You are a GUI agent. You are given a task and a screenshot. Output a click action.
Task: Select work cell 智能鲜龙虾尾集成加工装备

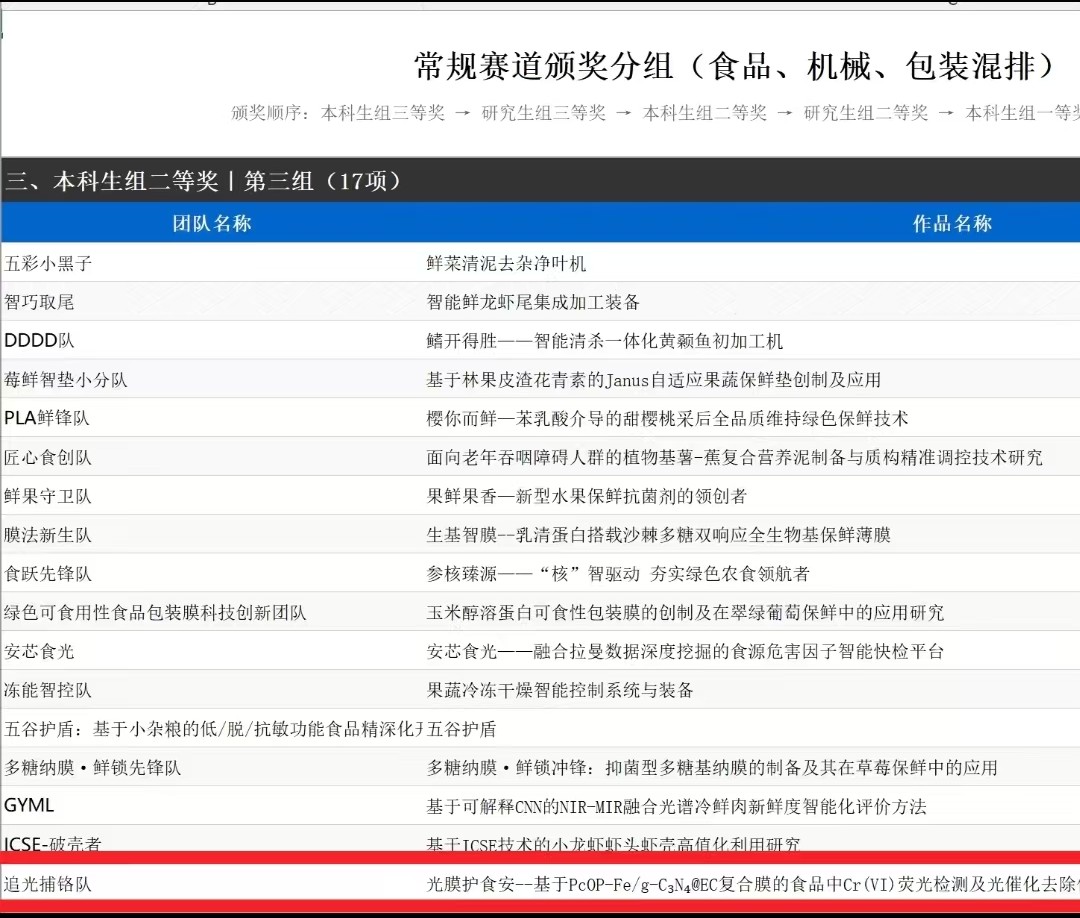click(533, 302)
